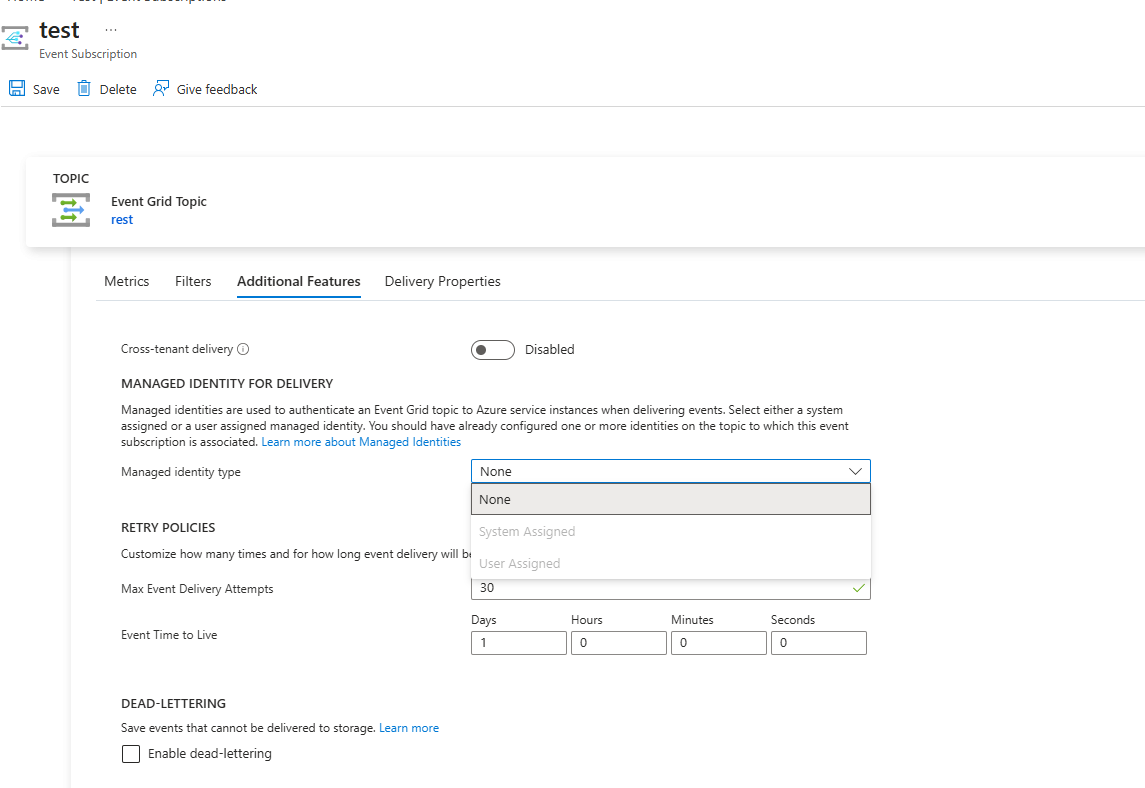Open the Delivery Properties tab
The image size is (1145, 788).
tap(443, 281)
